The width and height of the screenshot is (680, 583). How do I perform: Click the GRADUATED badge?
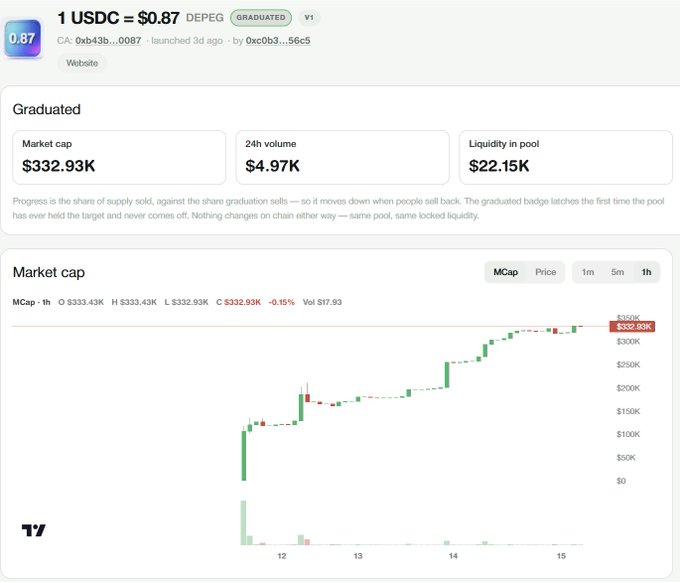point(261,18)
